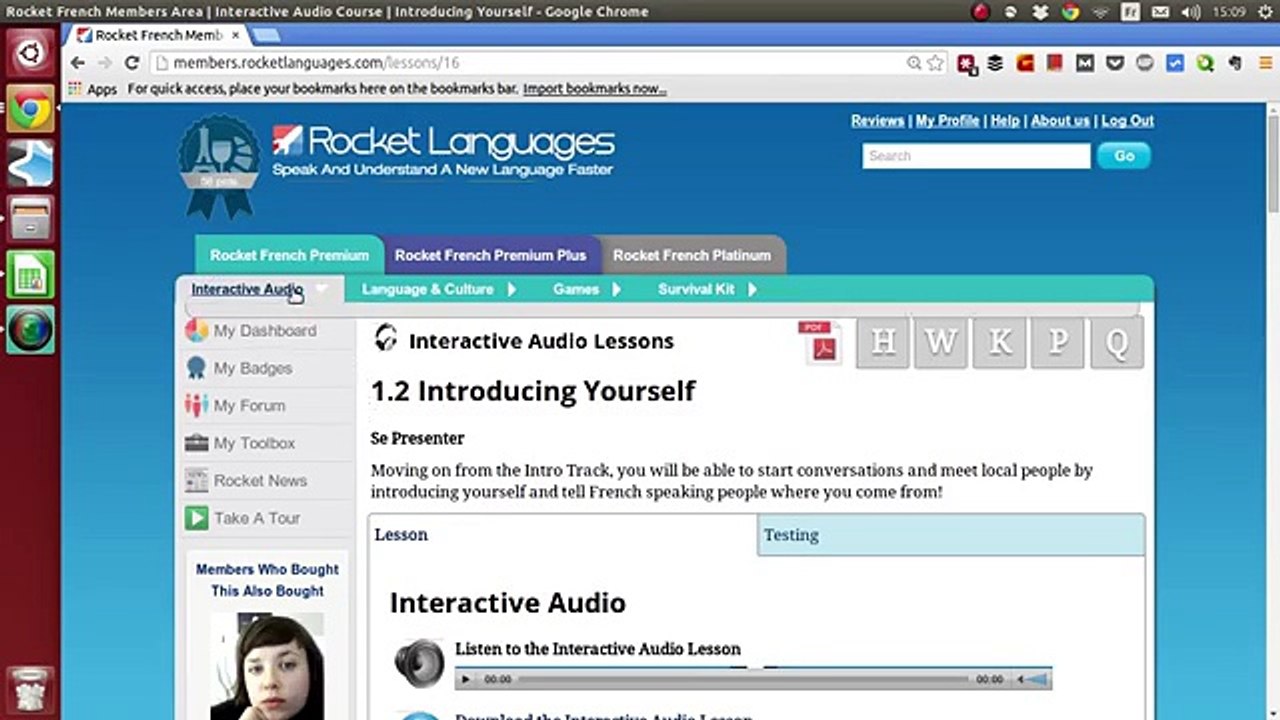Screen dimensions: 1280x720
Task: Click the Q lesson section tile
Action: coord(1117,343)
